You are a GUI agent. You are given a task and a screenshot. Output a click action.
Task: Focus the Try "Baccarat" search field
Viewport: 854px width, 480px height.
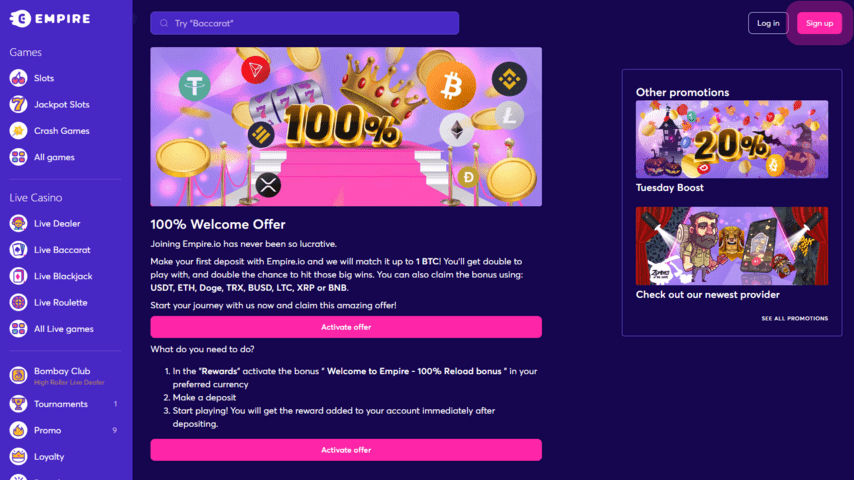pos(304,23)
